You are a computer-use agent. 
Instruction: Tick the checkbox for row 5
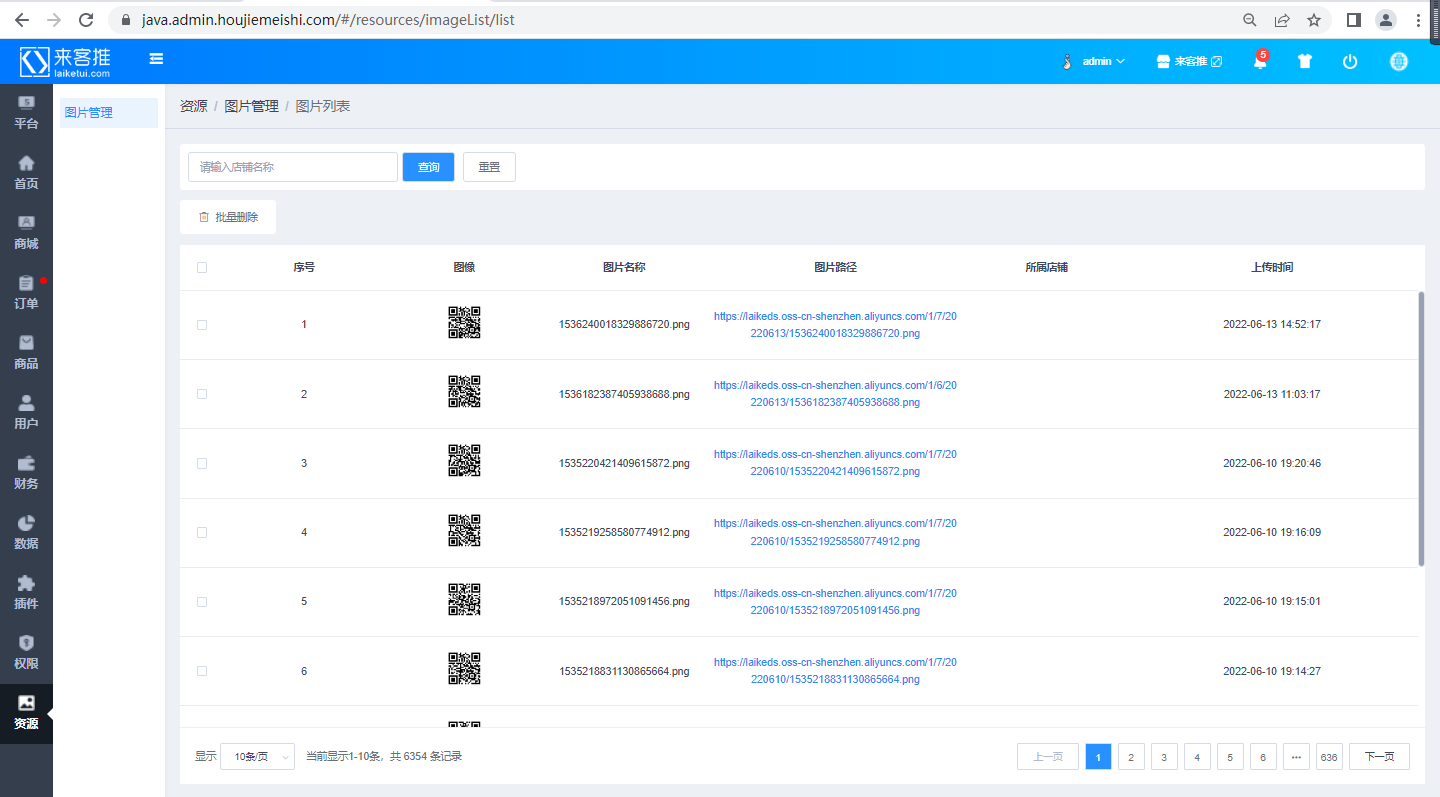coord(202,602)
